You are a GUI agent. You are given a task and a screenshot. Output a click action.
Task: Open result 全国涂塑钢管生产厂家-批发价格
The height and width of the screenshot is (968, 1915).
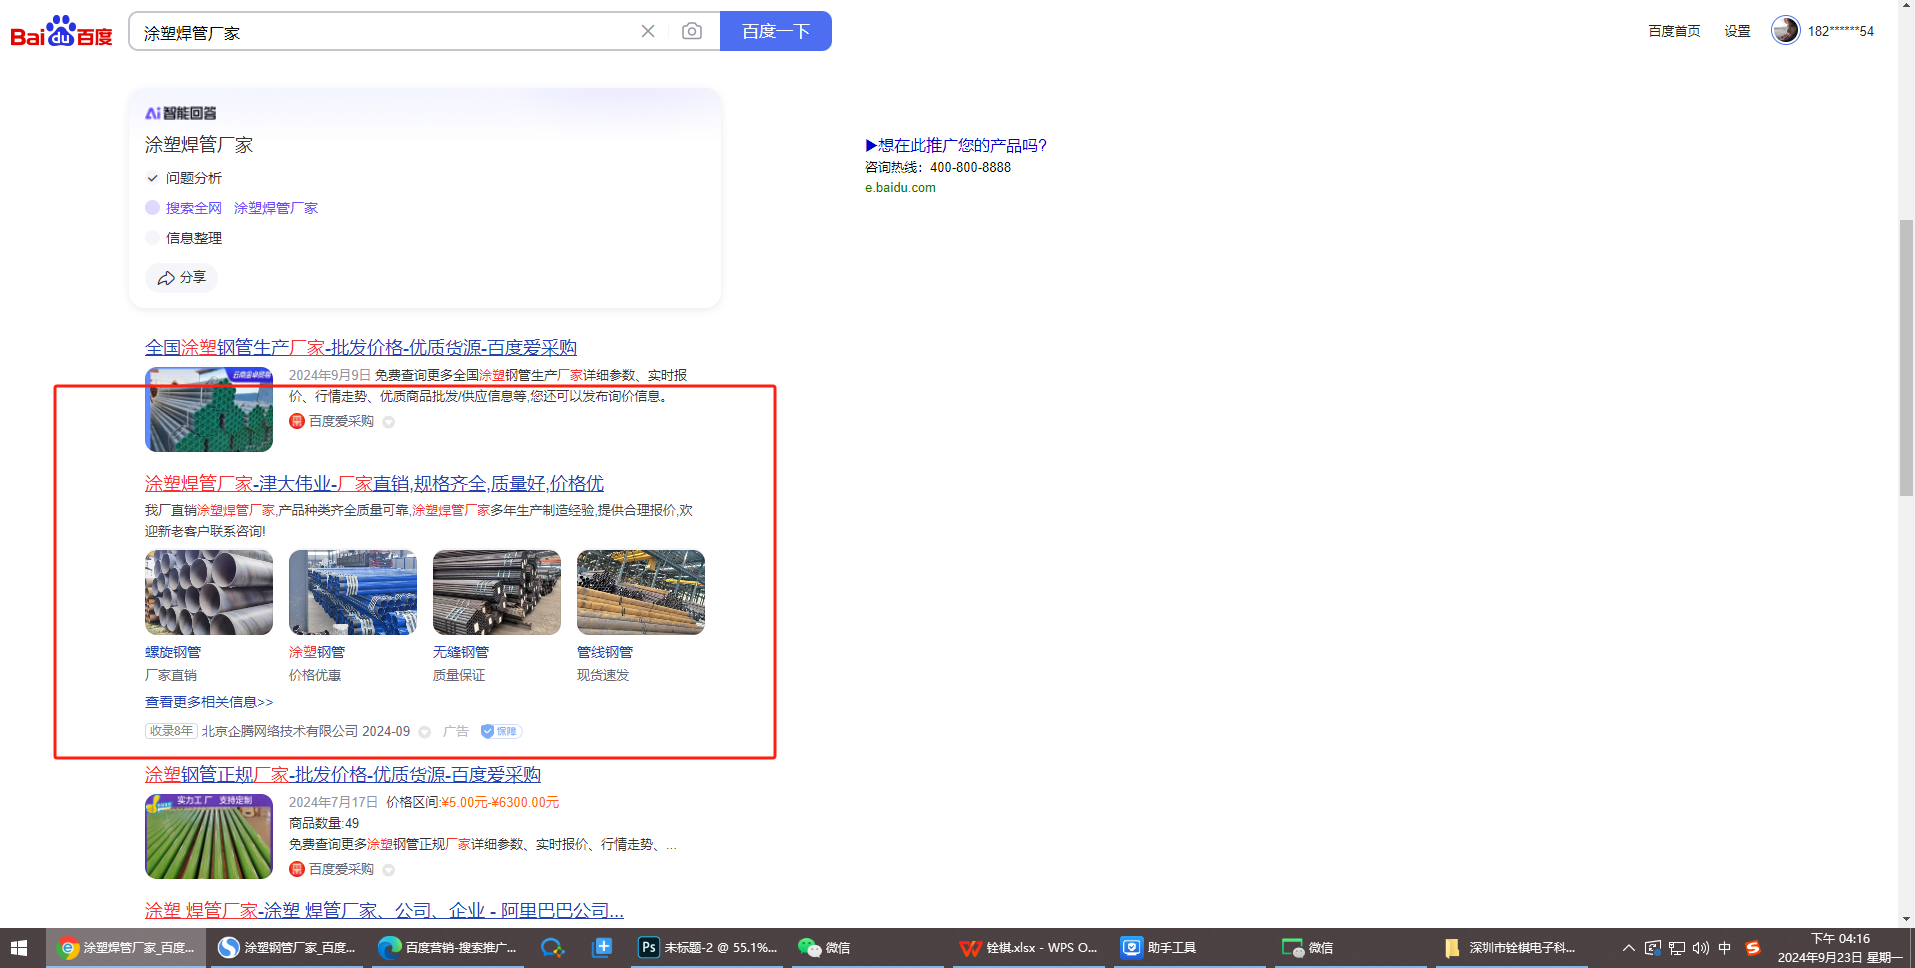tap(361, 347)
